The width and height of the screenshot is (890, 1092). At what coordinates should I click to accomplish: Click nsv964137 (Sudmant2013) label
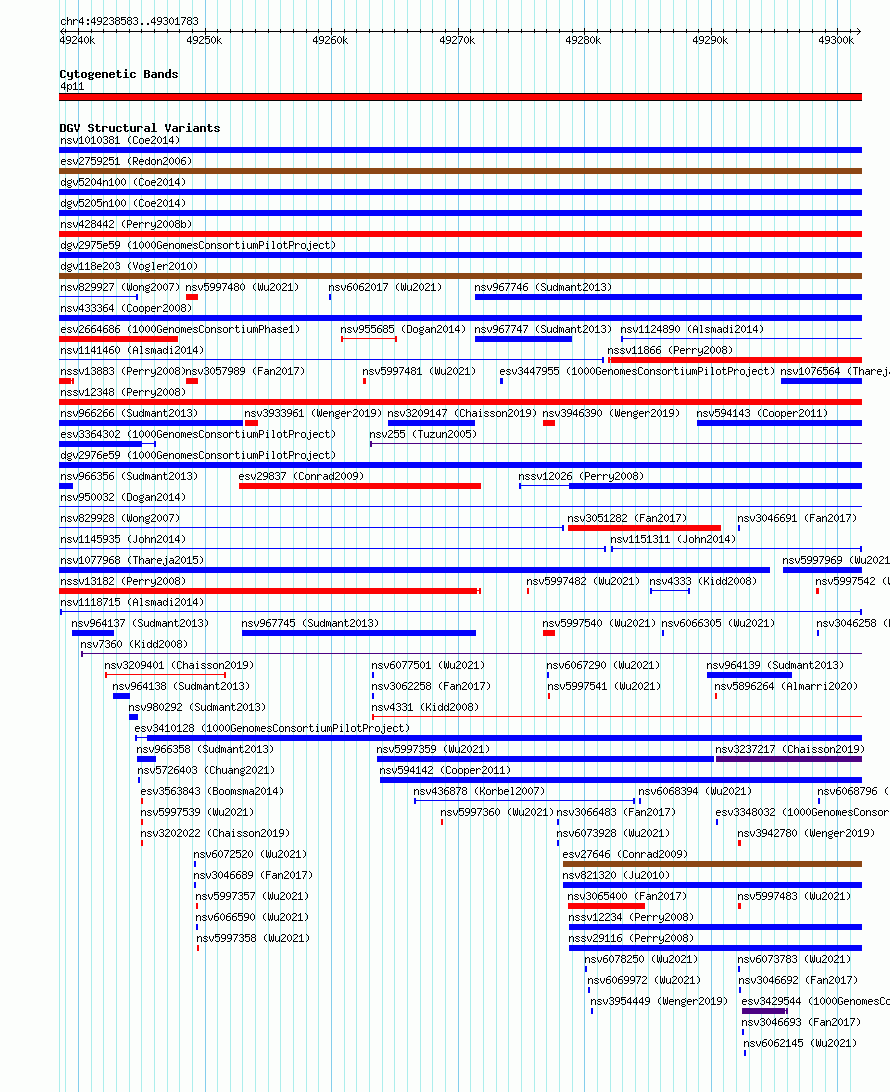(140, 623)
